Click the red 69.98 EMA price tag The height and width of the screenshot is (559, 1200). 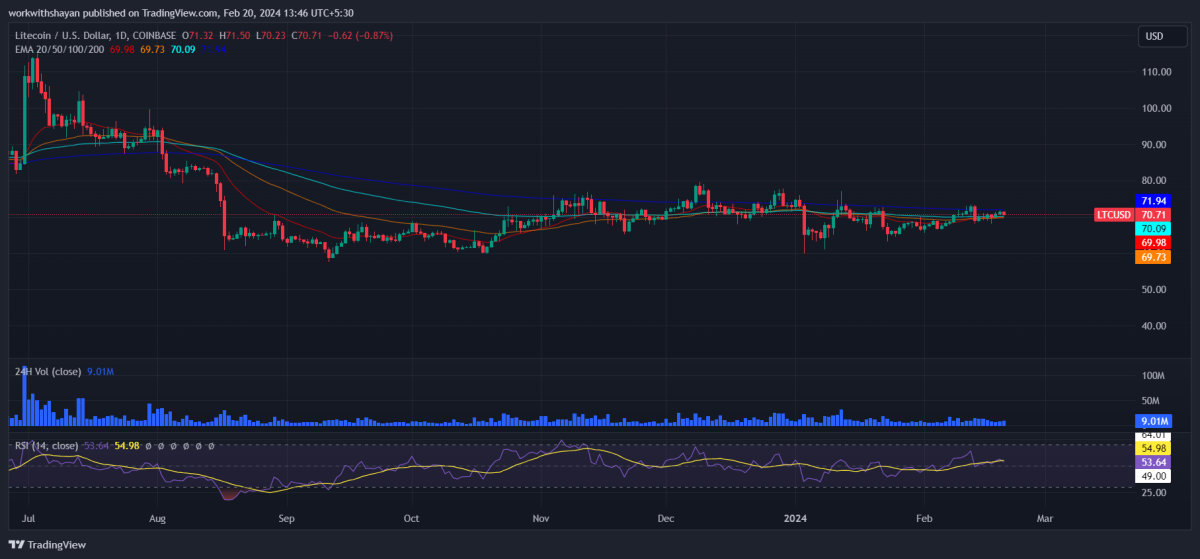tap(1153, 243)
